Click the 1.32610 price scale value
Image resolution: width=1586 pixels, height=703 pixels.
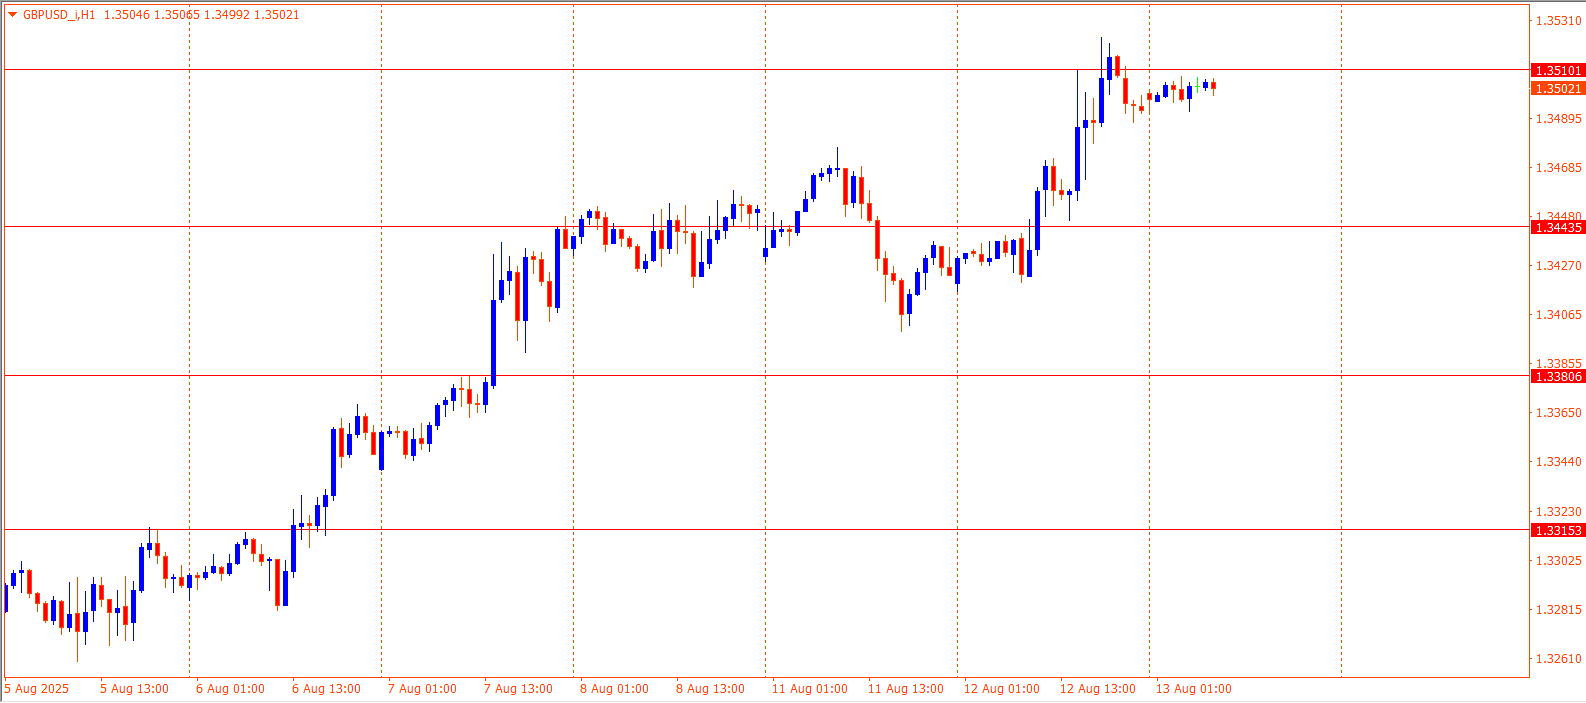[1559, 658]
